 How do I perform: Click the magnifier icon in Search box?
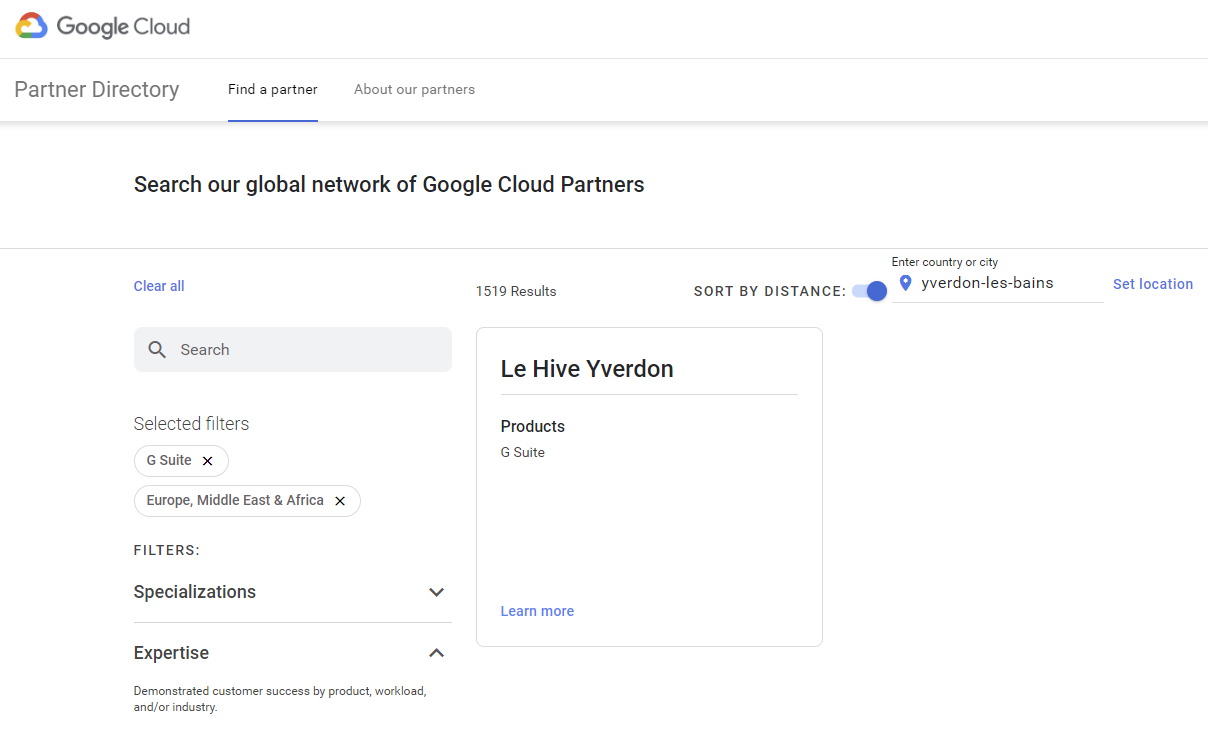pos(157,350)
